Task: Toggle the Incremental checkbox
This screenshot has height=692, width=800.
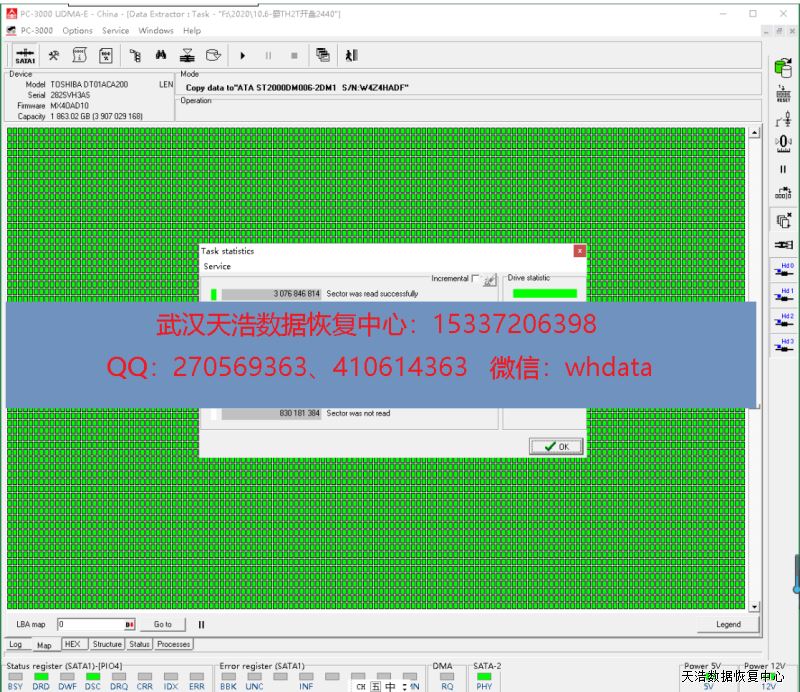Action: [x=475, y=279]
